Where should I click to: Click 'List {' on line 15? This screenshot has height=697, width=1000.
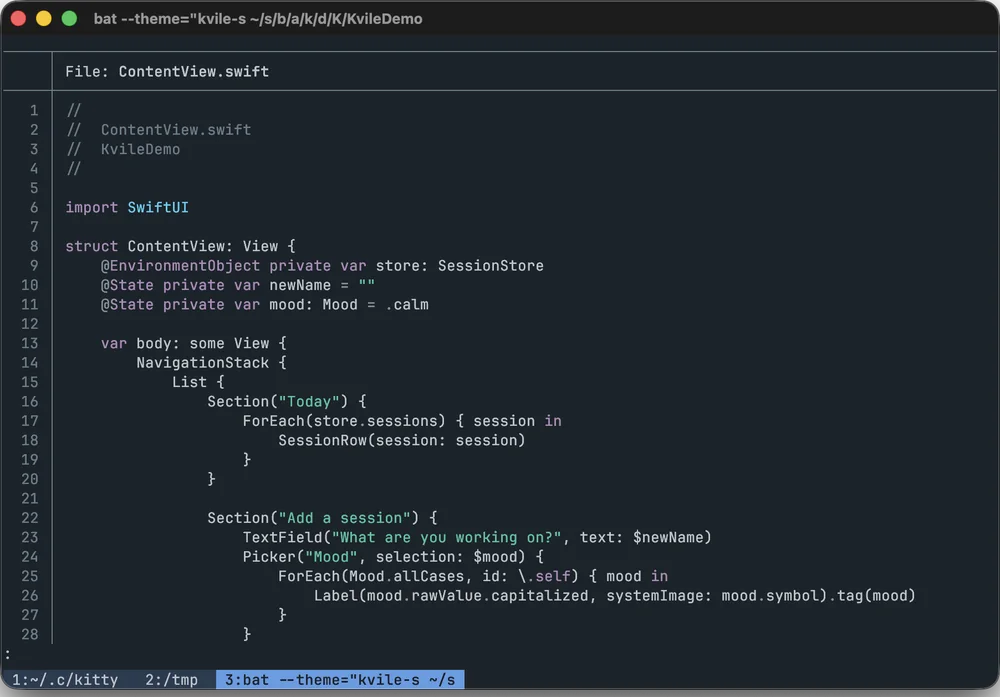click(198, 382)
